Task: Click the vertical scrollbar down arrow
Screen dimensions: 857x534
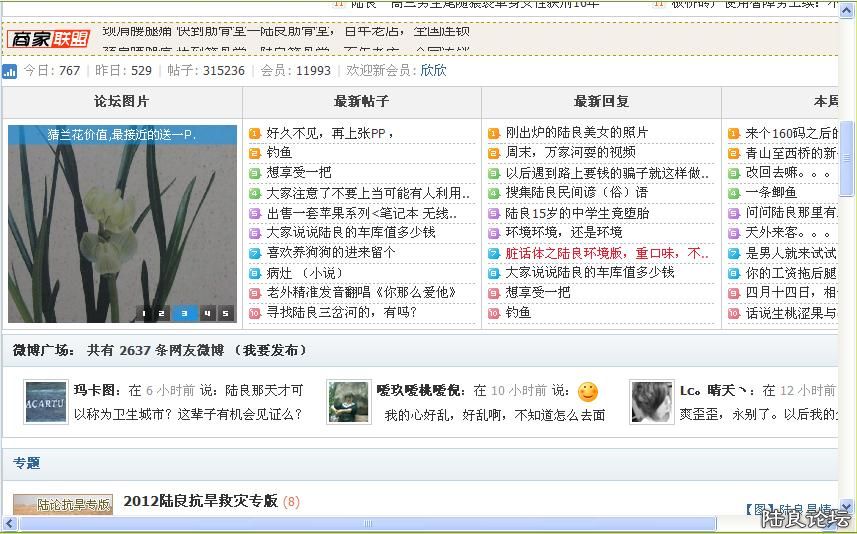Action: click(847, 506)
